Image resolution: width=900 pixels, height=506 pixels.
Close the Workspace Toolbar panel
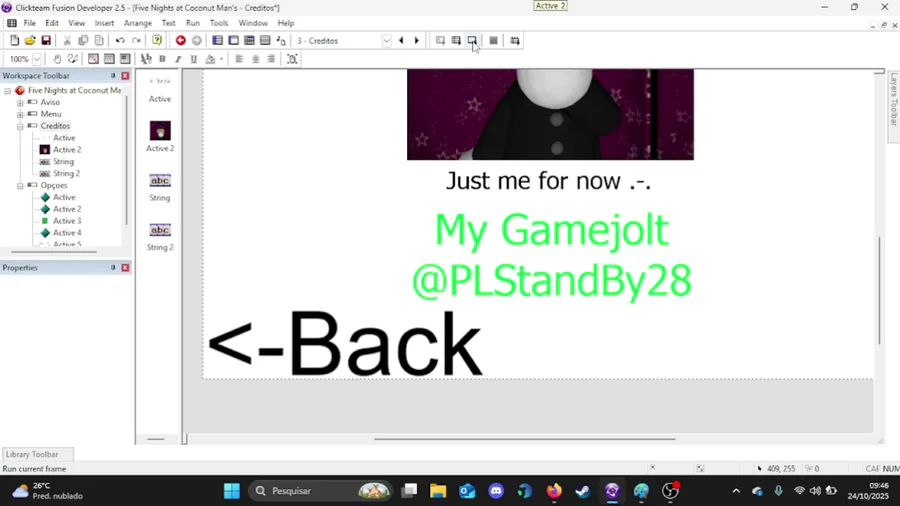click(125, 76)
